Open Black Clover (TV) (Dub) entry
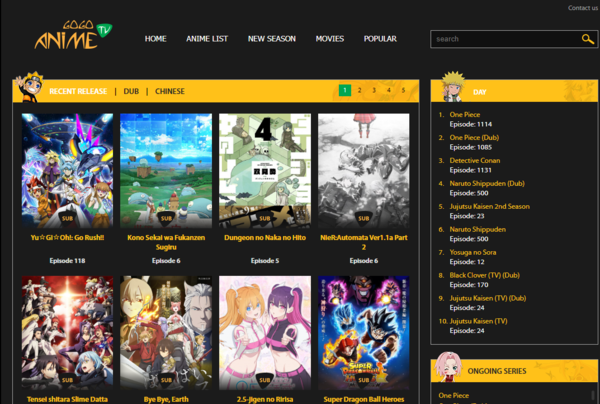This screenshot has width=600, height=404. (484, 275)
